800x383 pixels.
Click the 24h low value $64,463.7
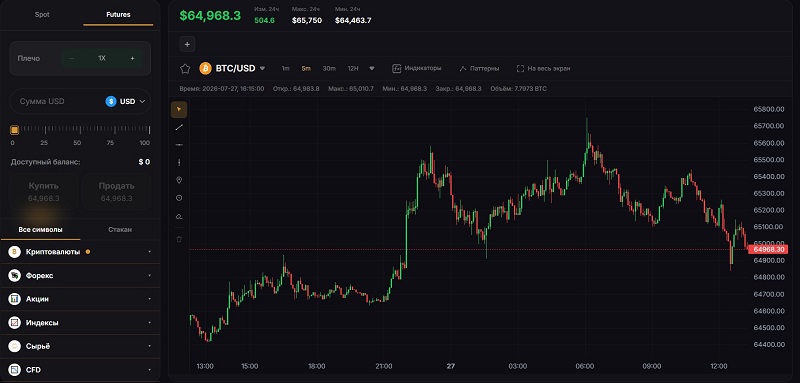[353, 21]
